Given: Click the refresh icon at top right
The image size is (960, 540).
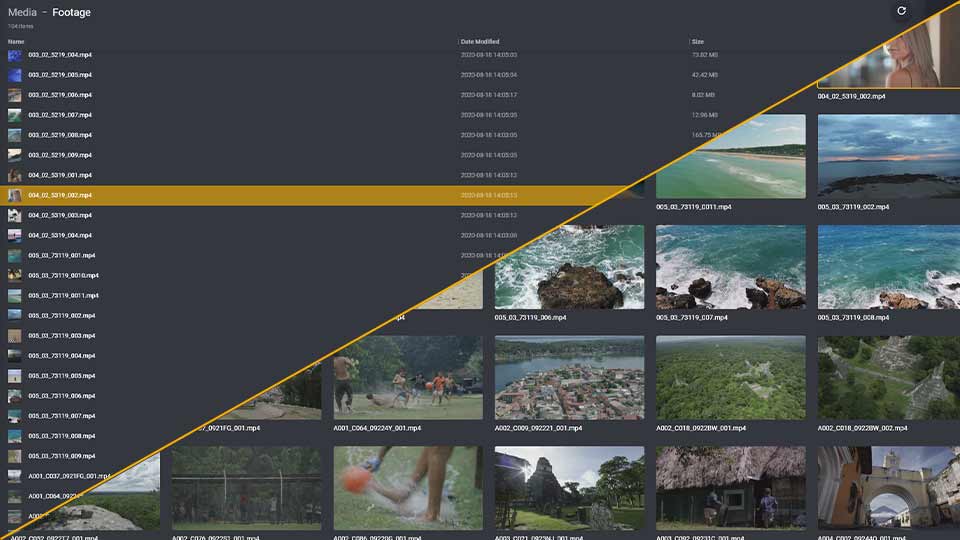Looking at the screenshot, I should 901,11.
